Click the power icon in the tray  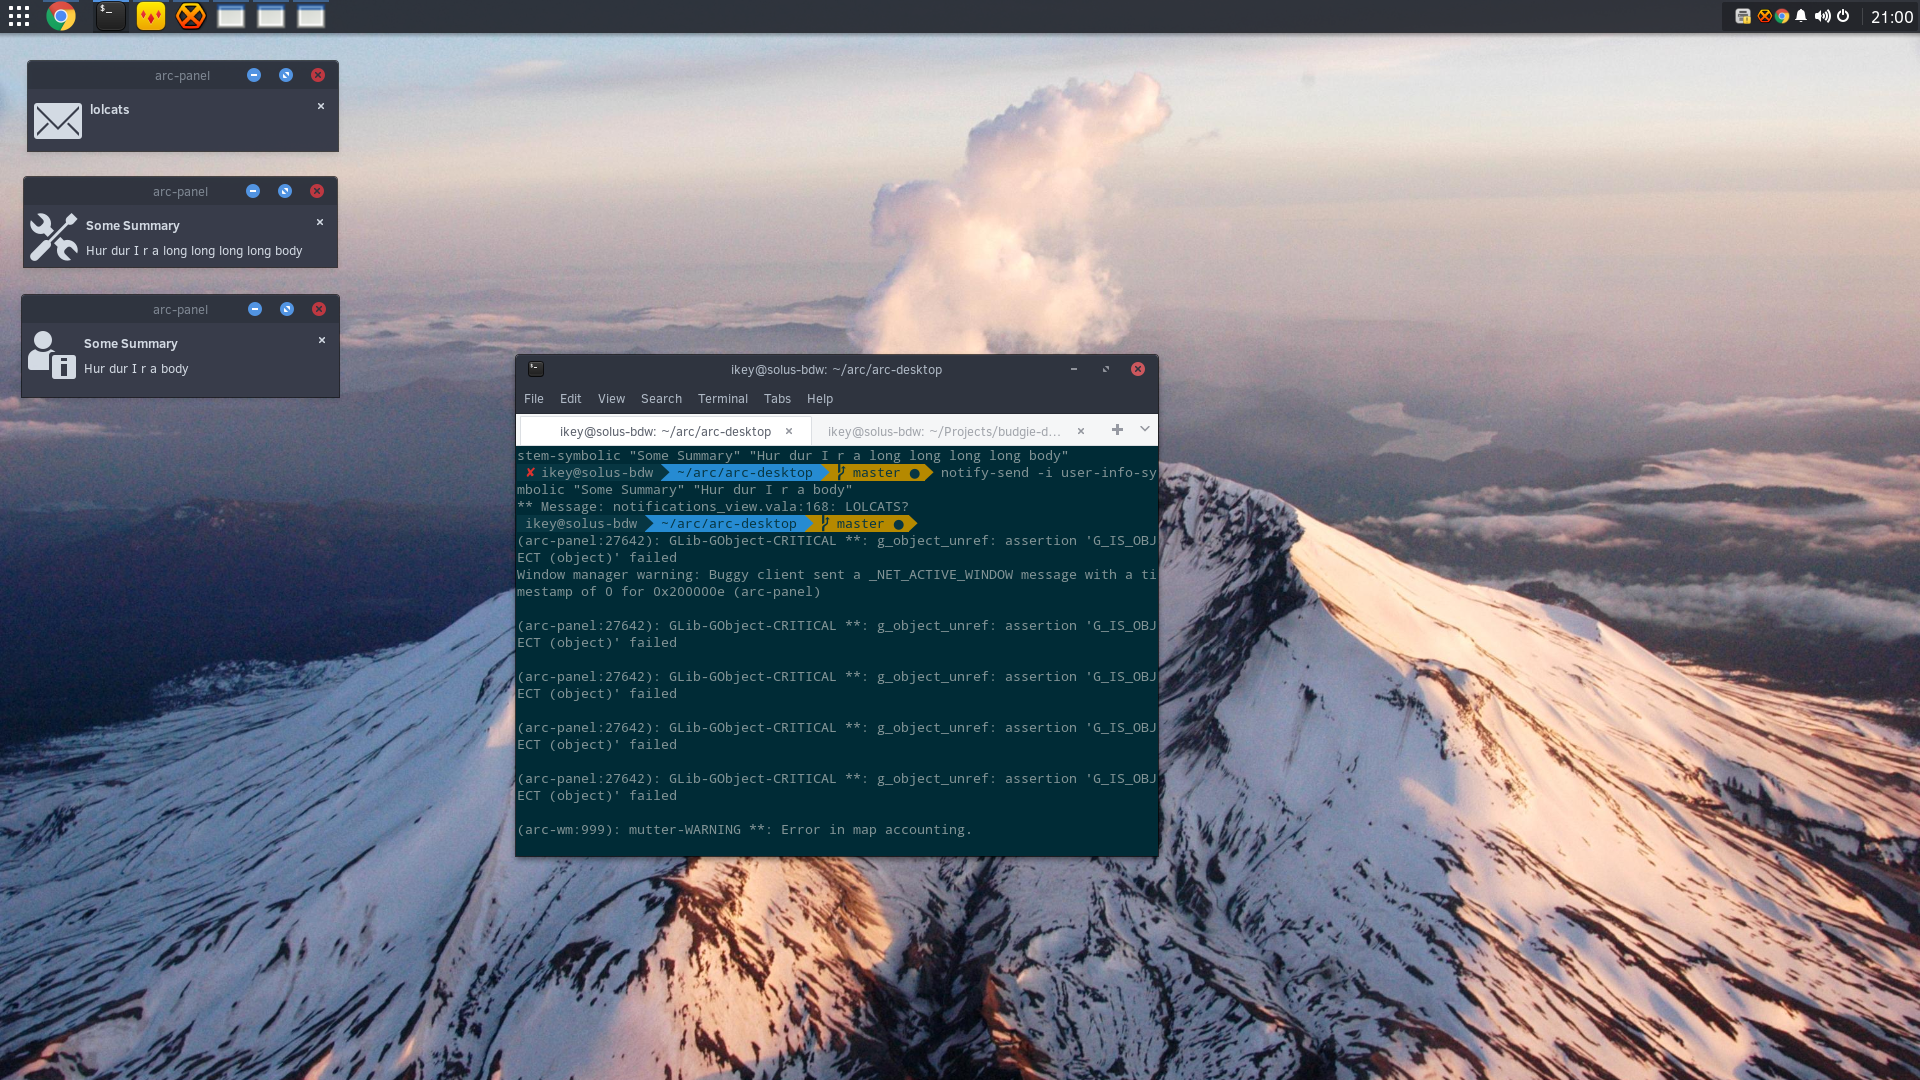(x=1843, y=16)
